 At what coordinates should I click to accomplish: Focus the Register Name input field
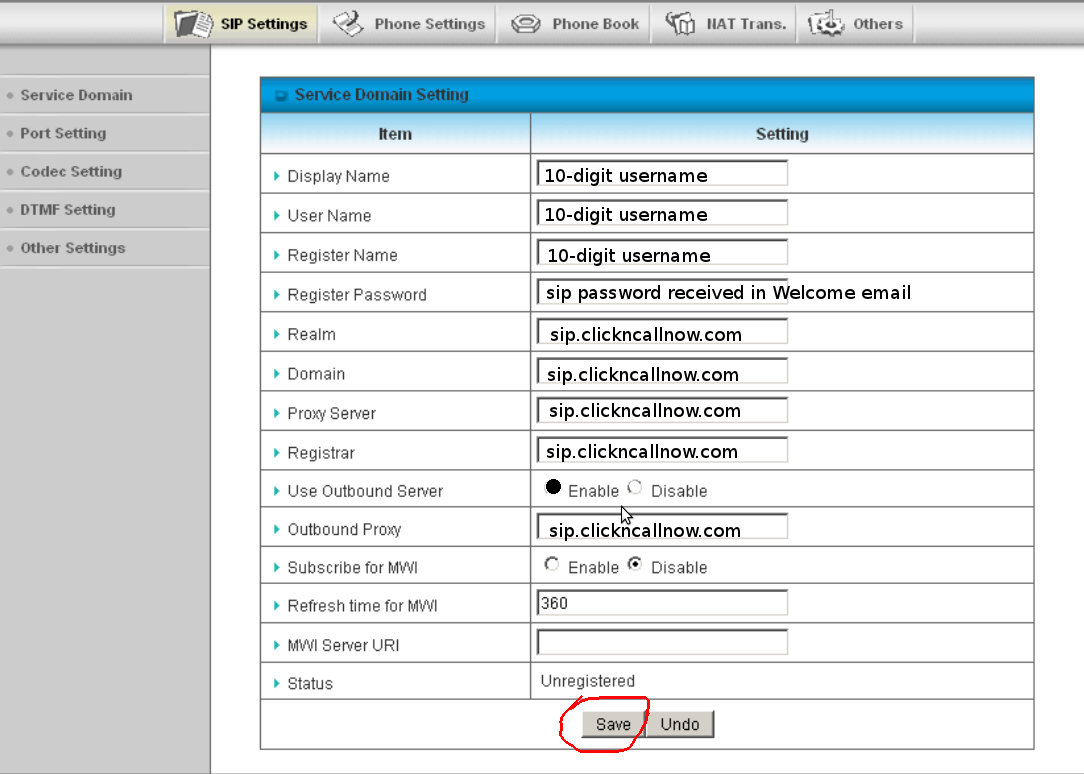pyautogui.click(x=662, y=252)
